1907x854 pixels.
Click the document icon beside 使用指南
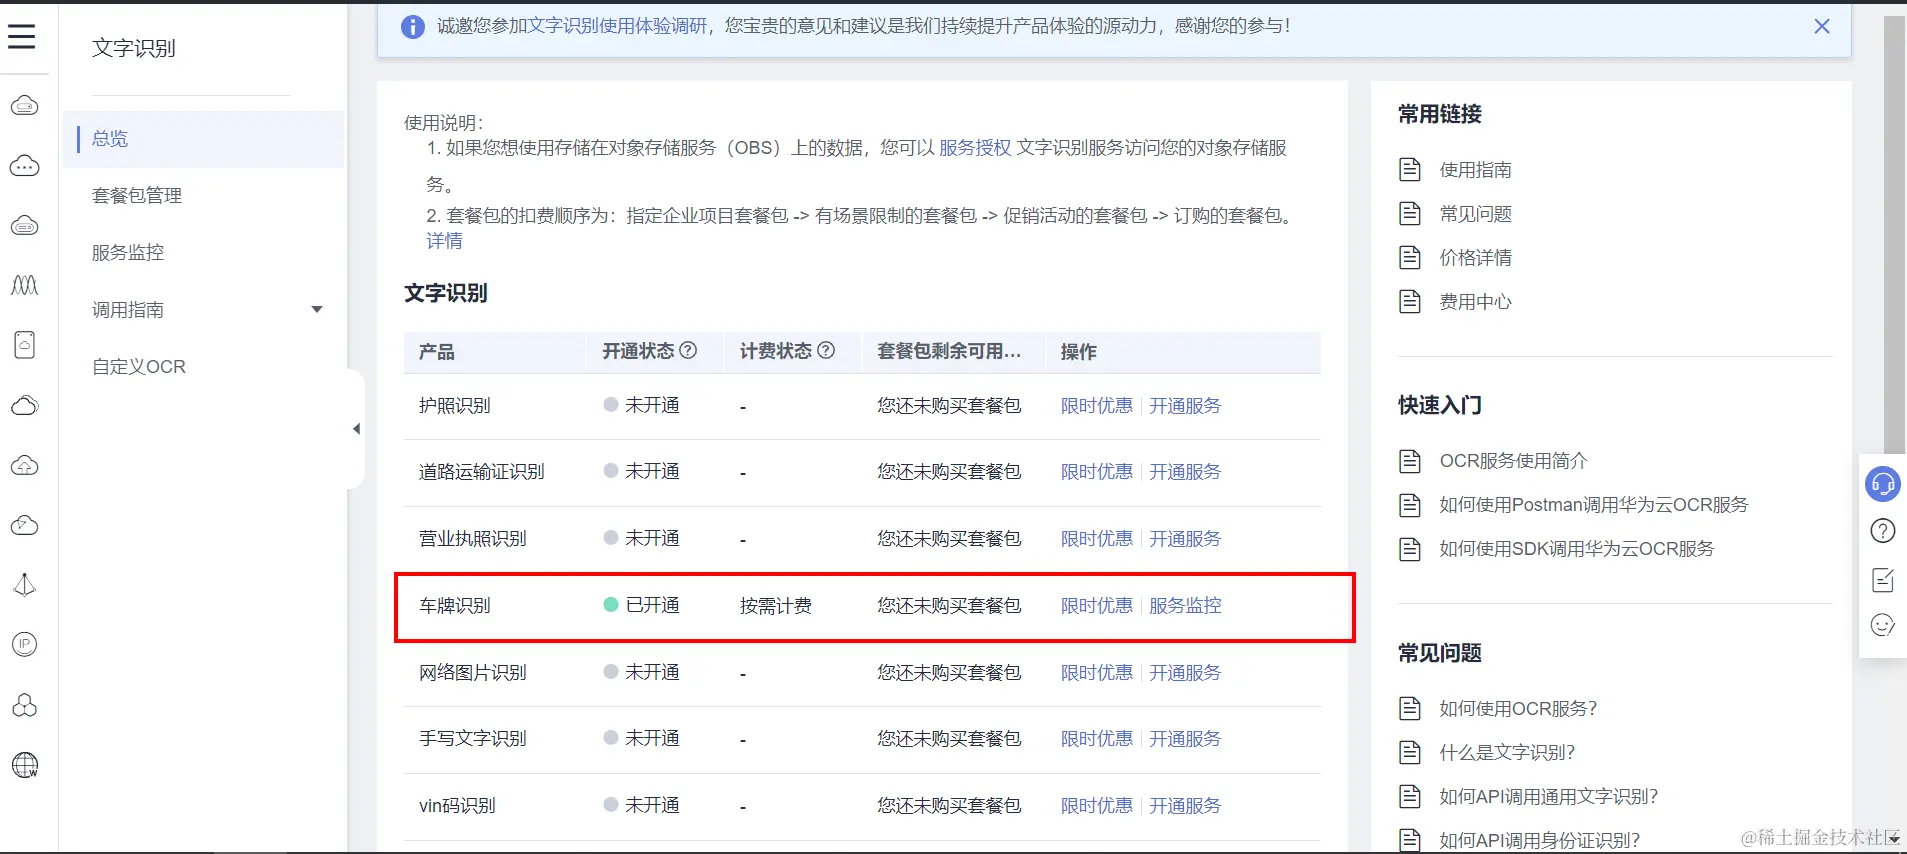1410,170
